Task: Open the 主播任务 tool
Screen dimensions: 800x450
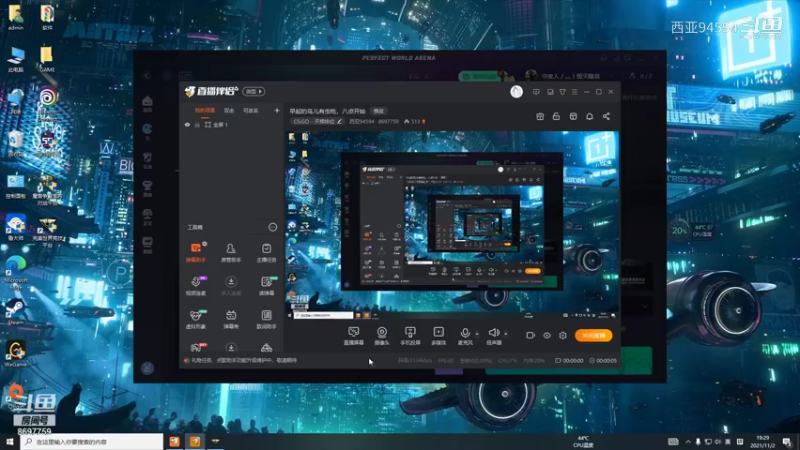Action: (x=266, y=253)
